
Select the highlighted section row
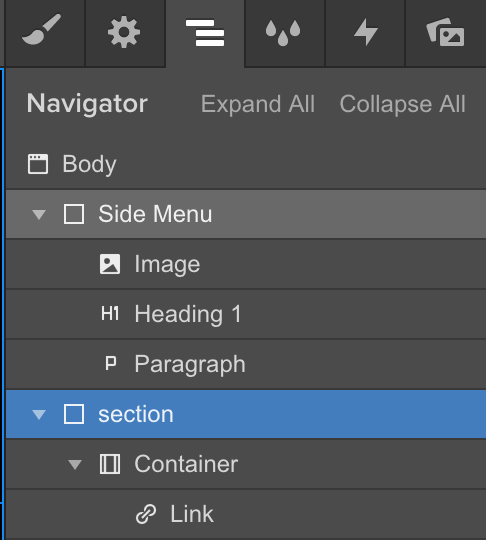tap(246, 414)
